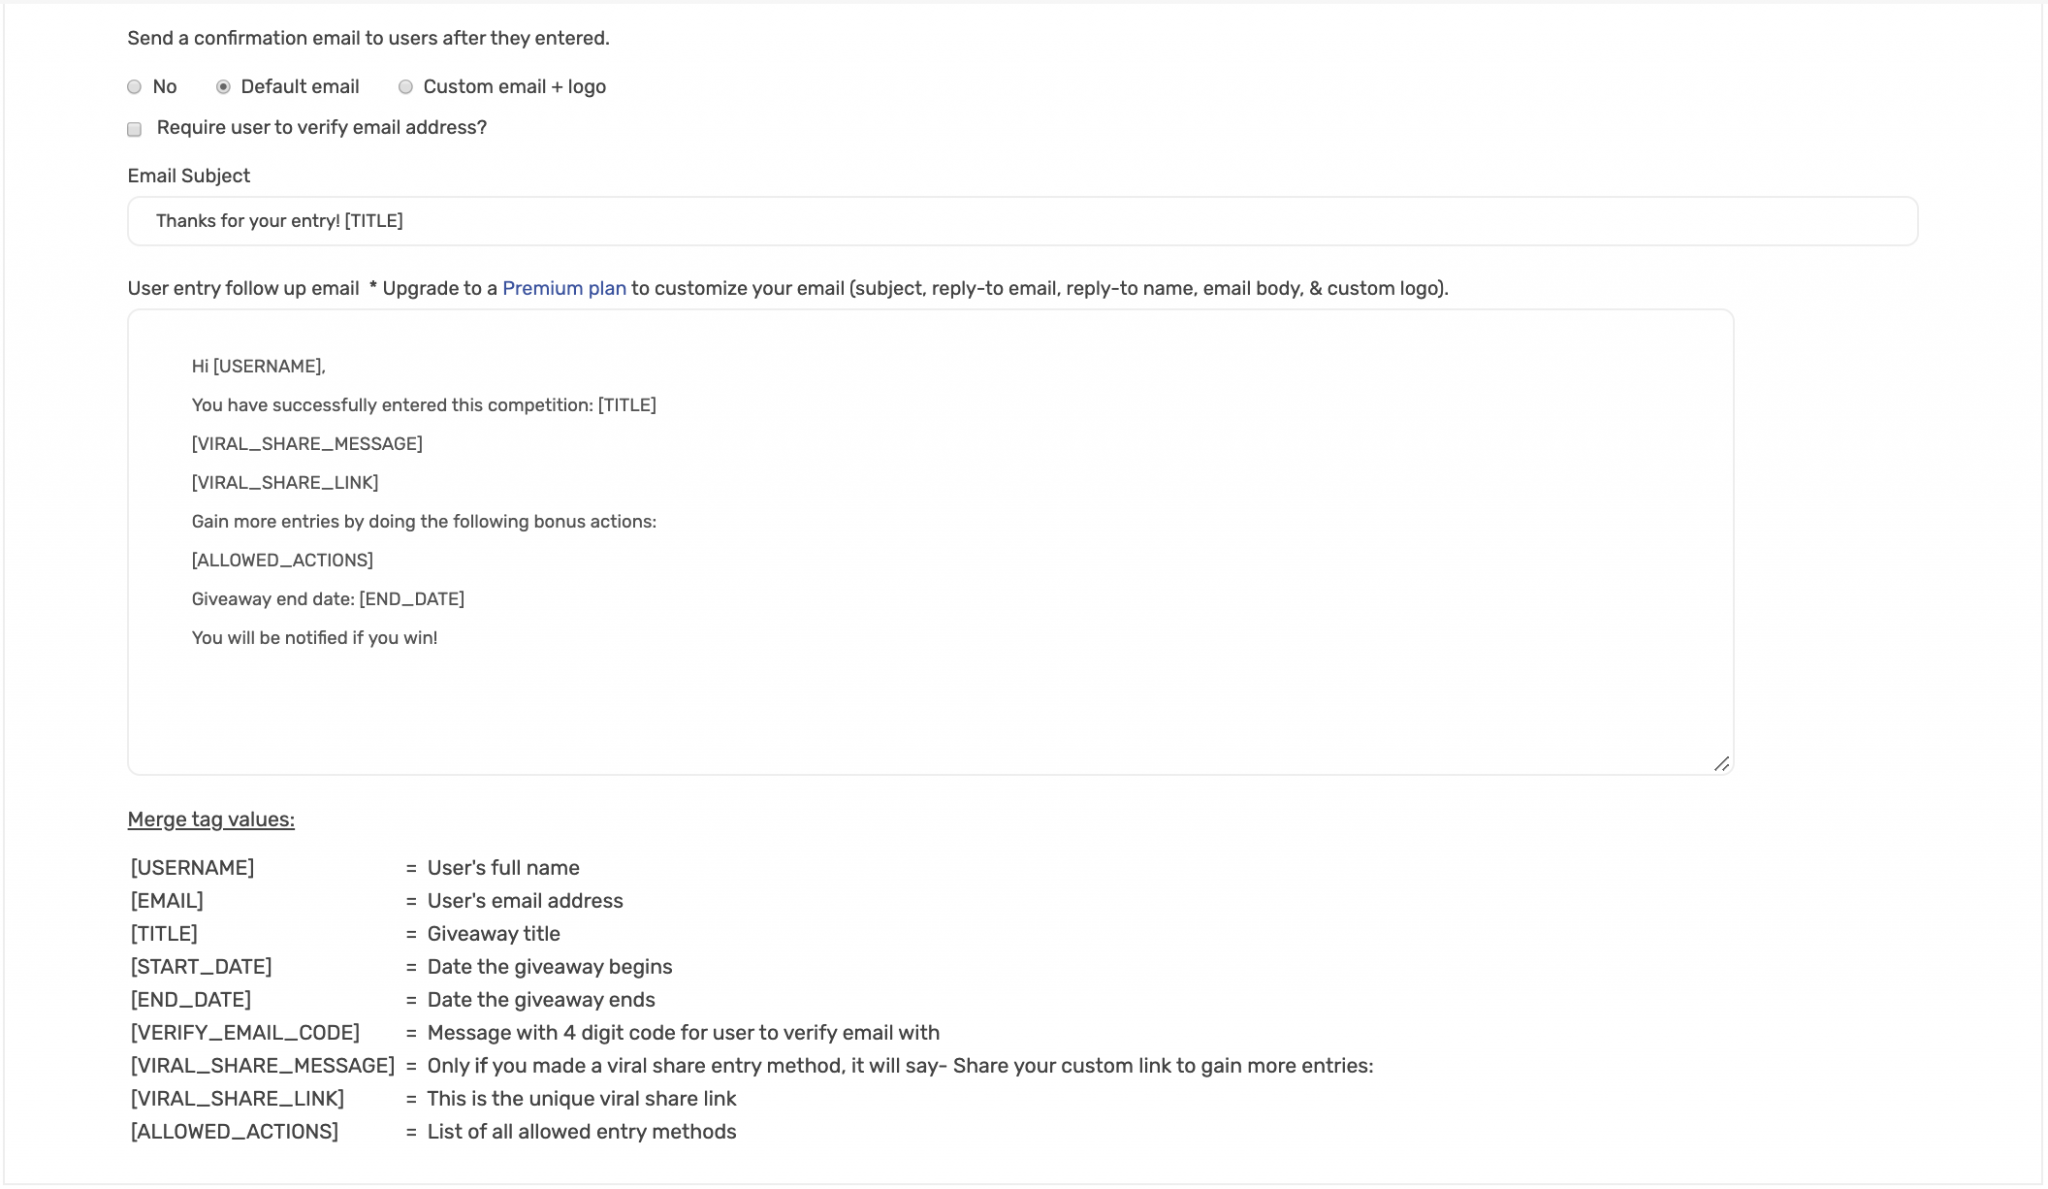Click the [START_DATE] merge tag label
Image resolution: width=2048 pixels, height=1189 pixels.
pyautogui.click(x=200, y=966)
